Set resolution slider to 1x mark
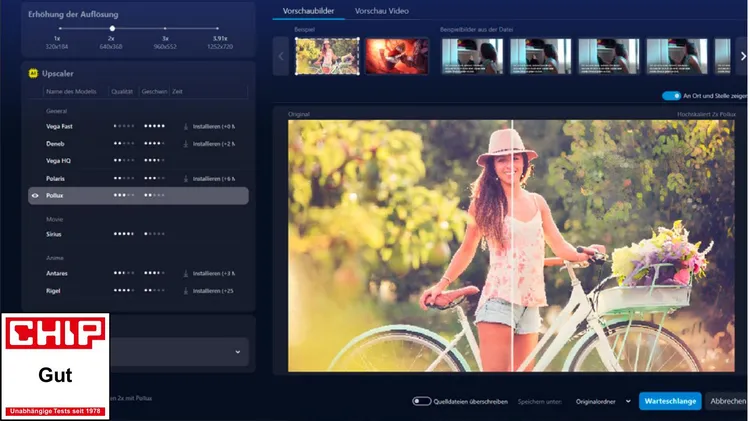This screenshot has width=750, height=421. tap(60, 29)
